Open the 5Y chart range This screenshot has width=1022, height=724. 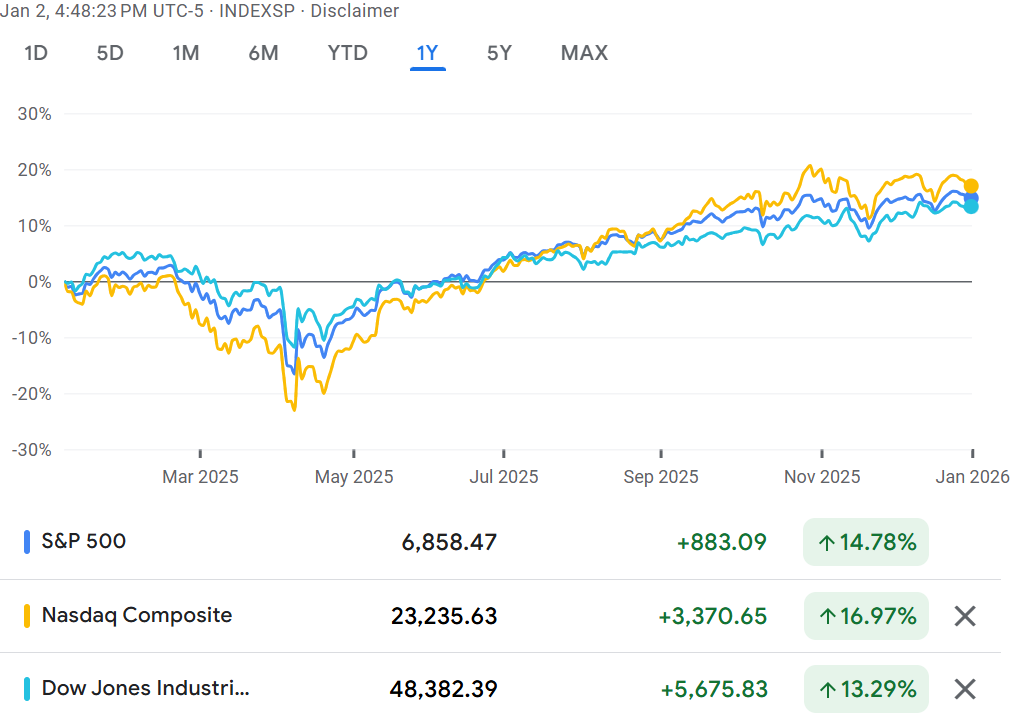point(499,53)
